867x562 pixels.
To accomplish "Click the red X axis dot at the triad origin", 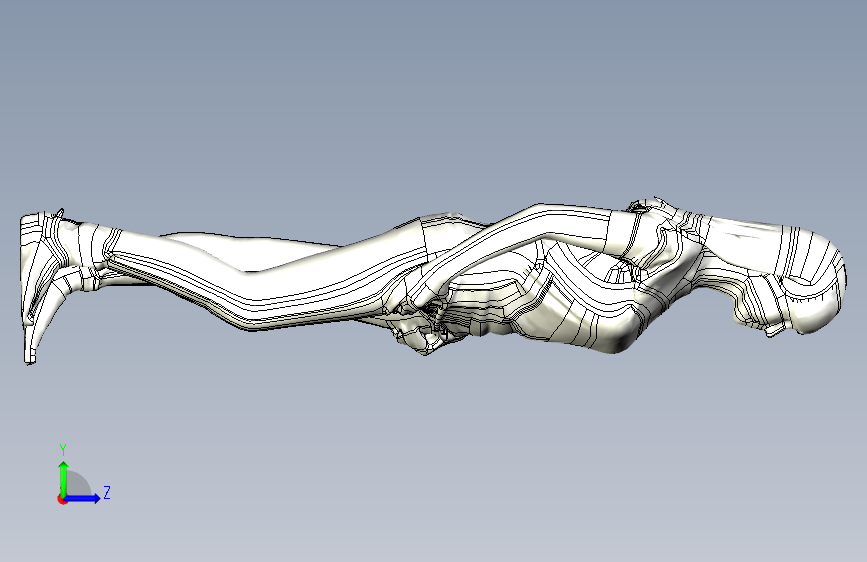I will pyautogui.click(x=62, y=499).
